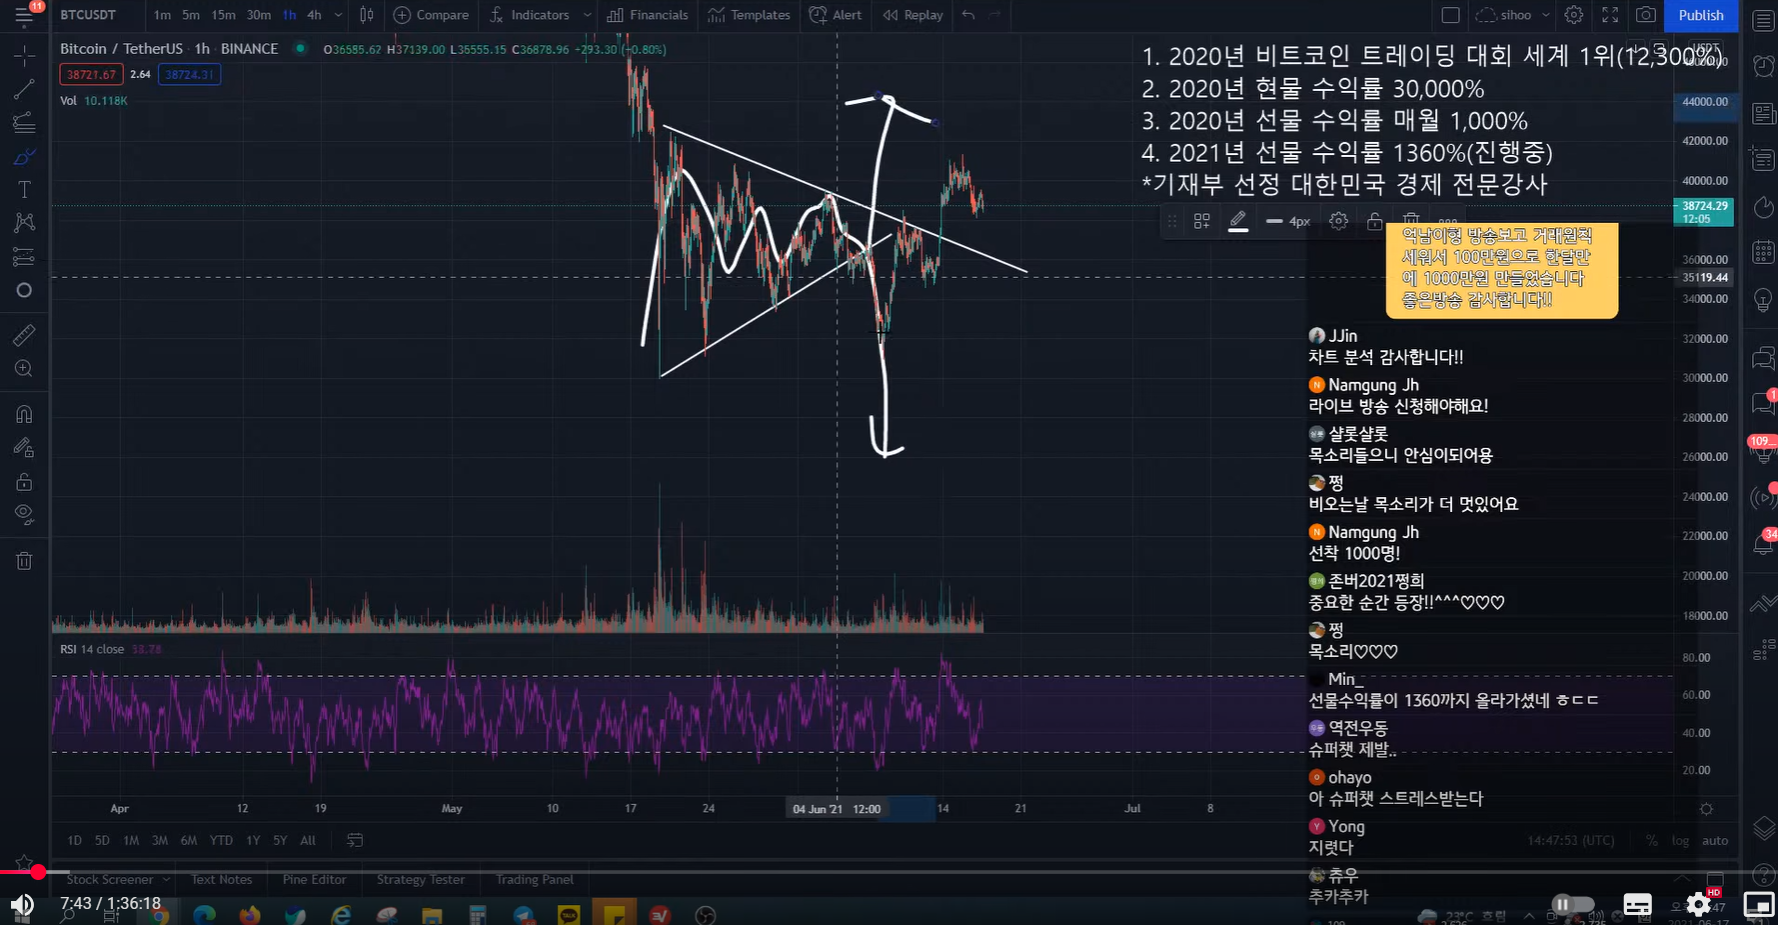
Task: Open drawing settings gear in floating toolbar
Action: pos(1339,221)
